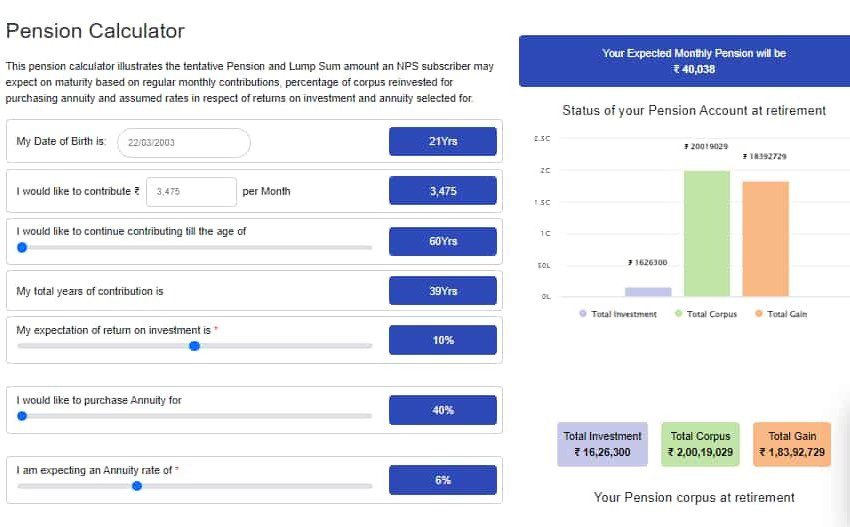The image size is (850, 527).
Task: Click the monthly contribution amount field
Action: (x=191, y=191)
